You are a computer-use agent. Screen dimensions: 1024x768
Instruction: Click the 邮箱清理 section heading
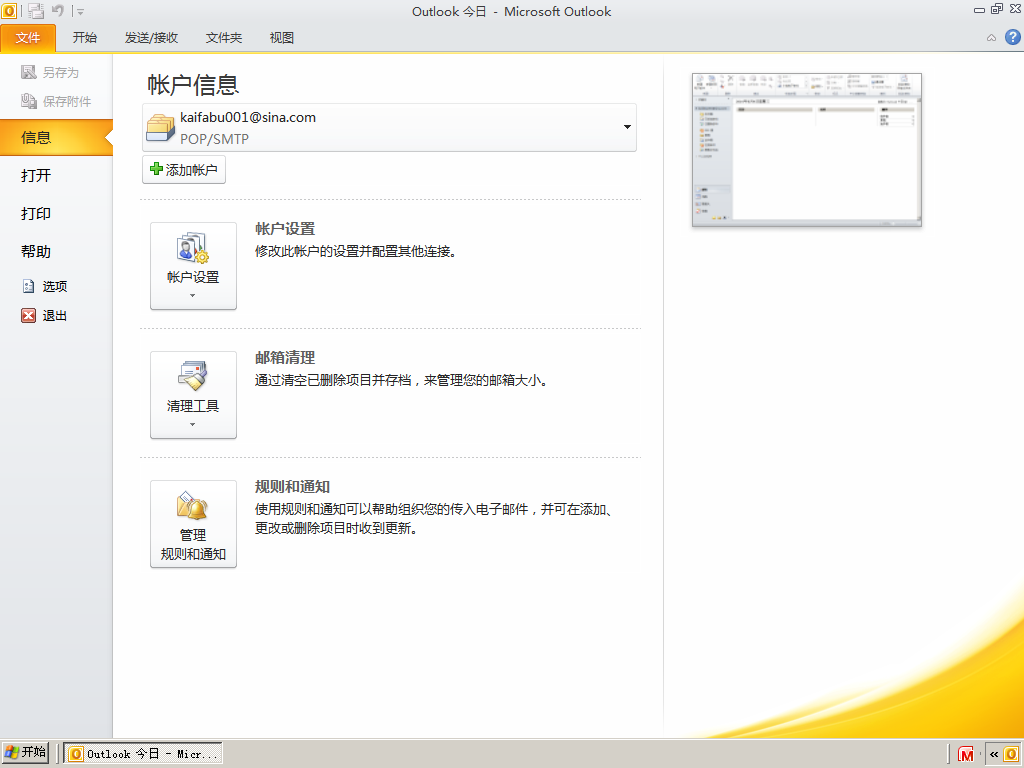[285, 358]
